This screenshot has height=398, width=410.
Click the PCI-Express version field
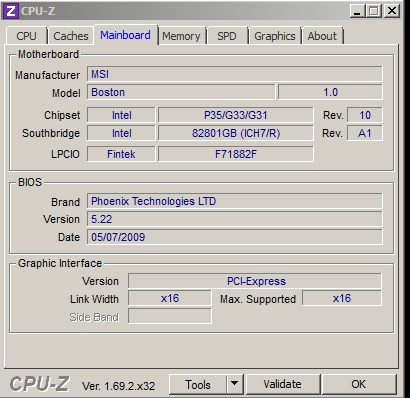pos(255,281)
